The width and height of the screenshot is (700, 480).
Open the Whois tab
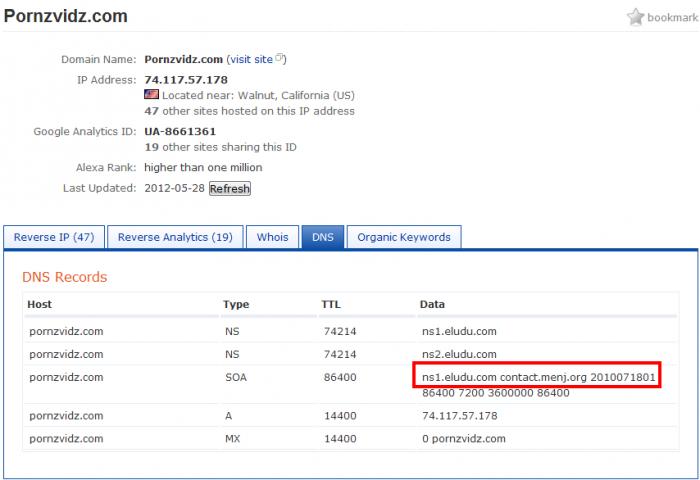(x=272, y=237)
